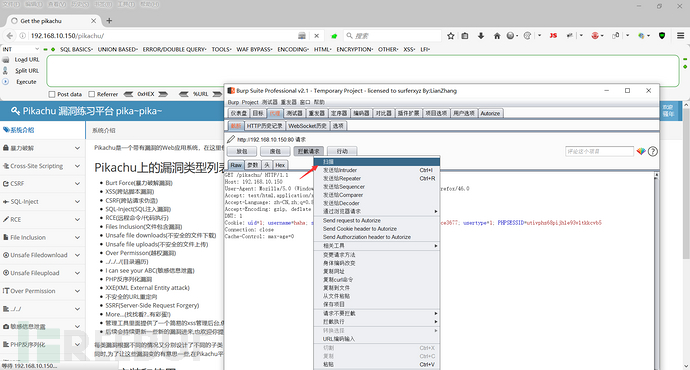Click the reader mode icon in address bar

302,36
